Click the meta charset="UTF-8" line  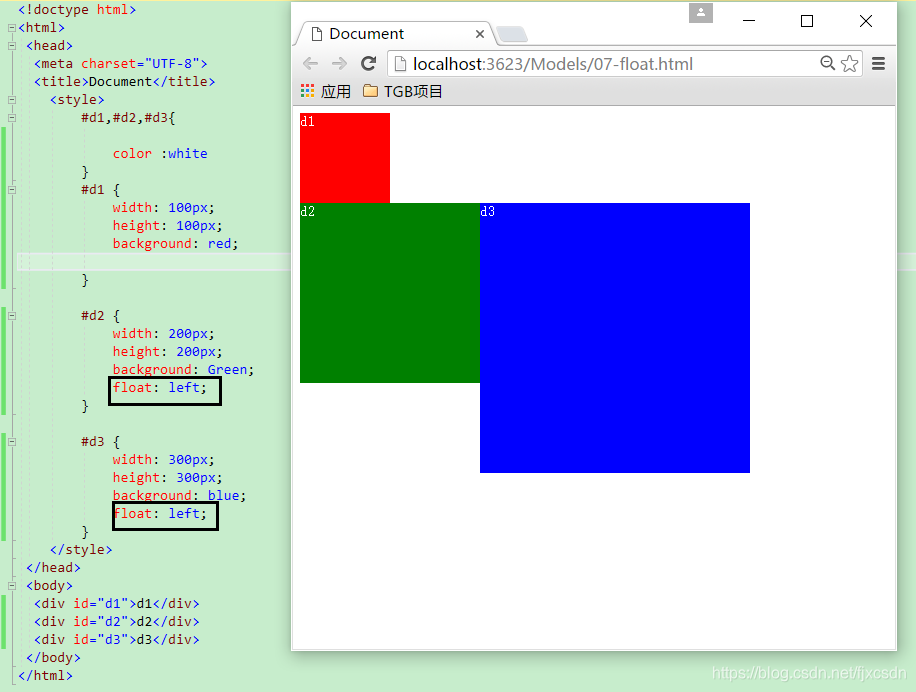tap(121, 64)
